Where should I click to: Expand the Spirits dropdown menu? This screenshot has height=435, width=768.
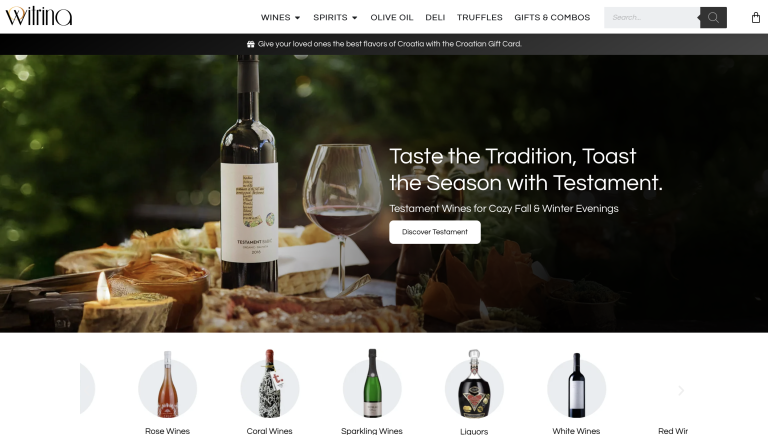click(335, 18)
